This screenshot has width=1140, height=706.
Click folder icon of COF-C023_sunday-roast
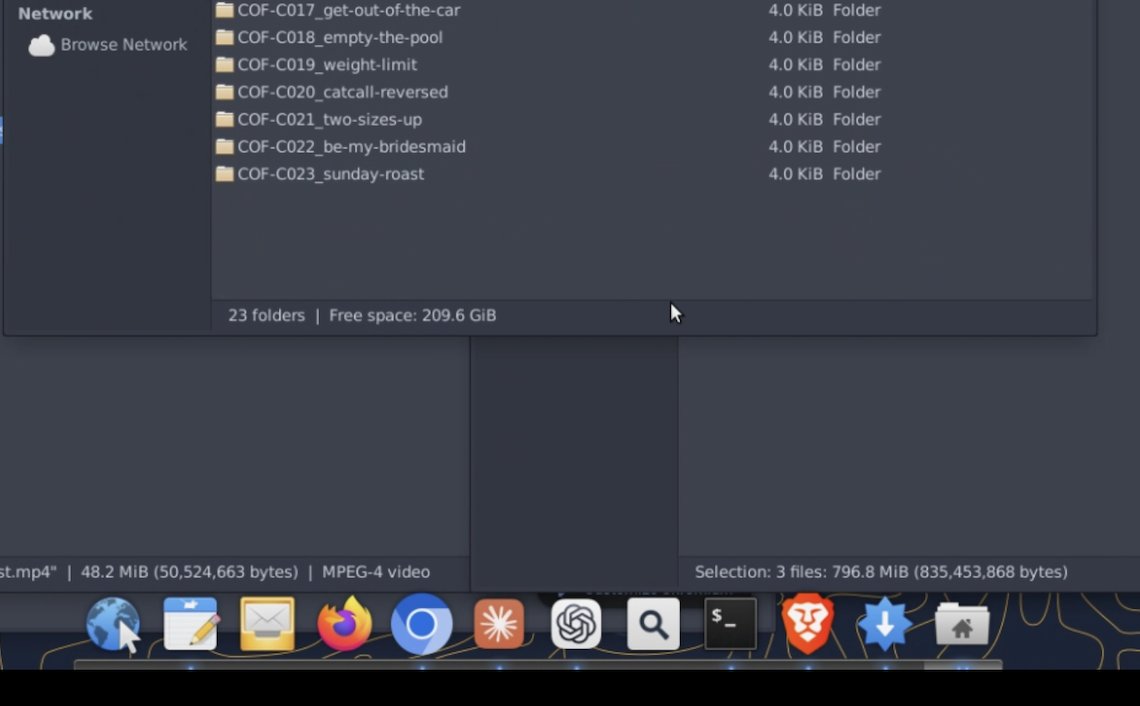tap(225, 174)
